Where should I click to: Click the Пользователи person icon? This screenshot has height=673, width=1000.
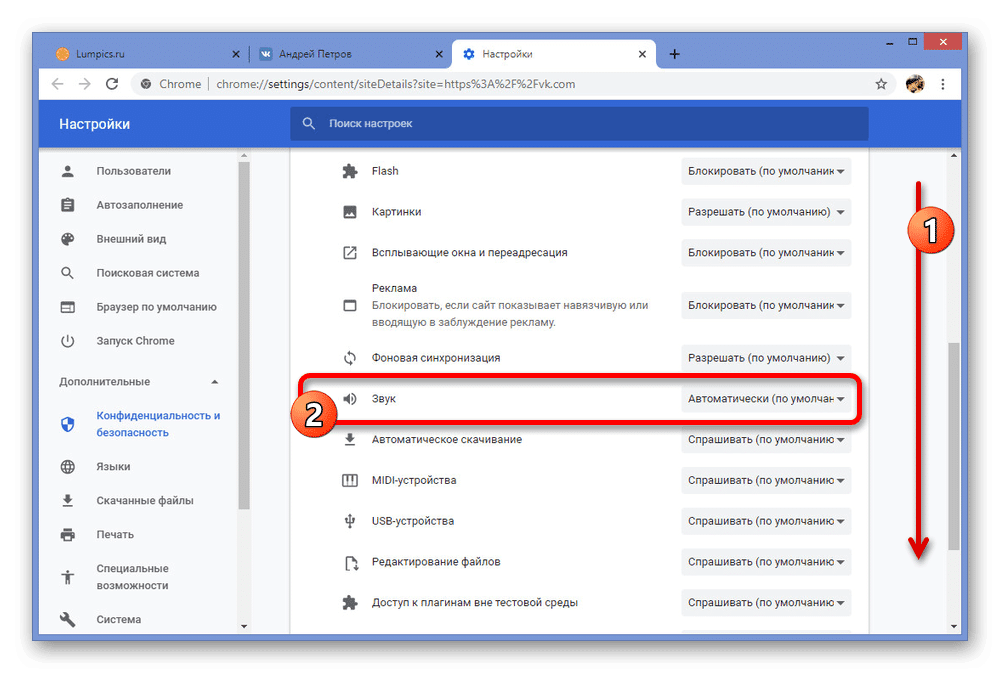(x=68, y=171)
